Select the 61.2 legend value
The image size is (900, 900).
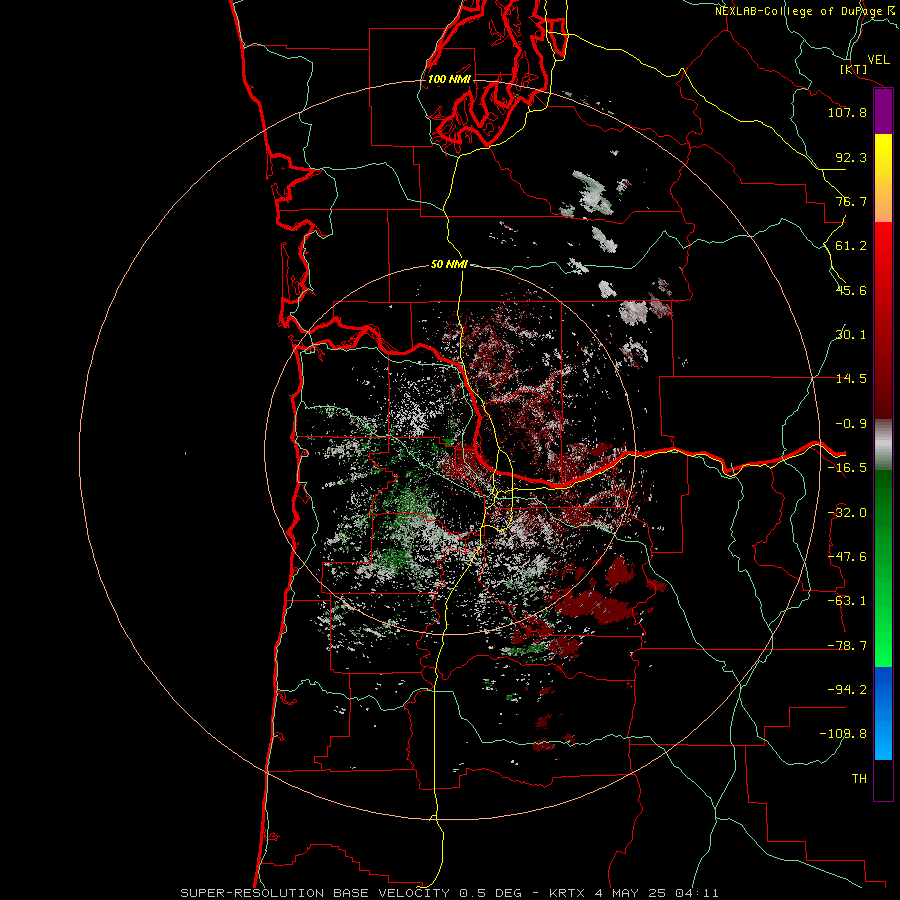tap(851, 246)
